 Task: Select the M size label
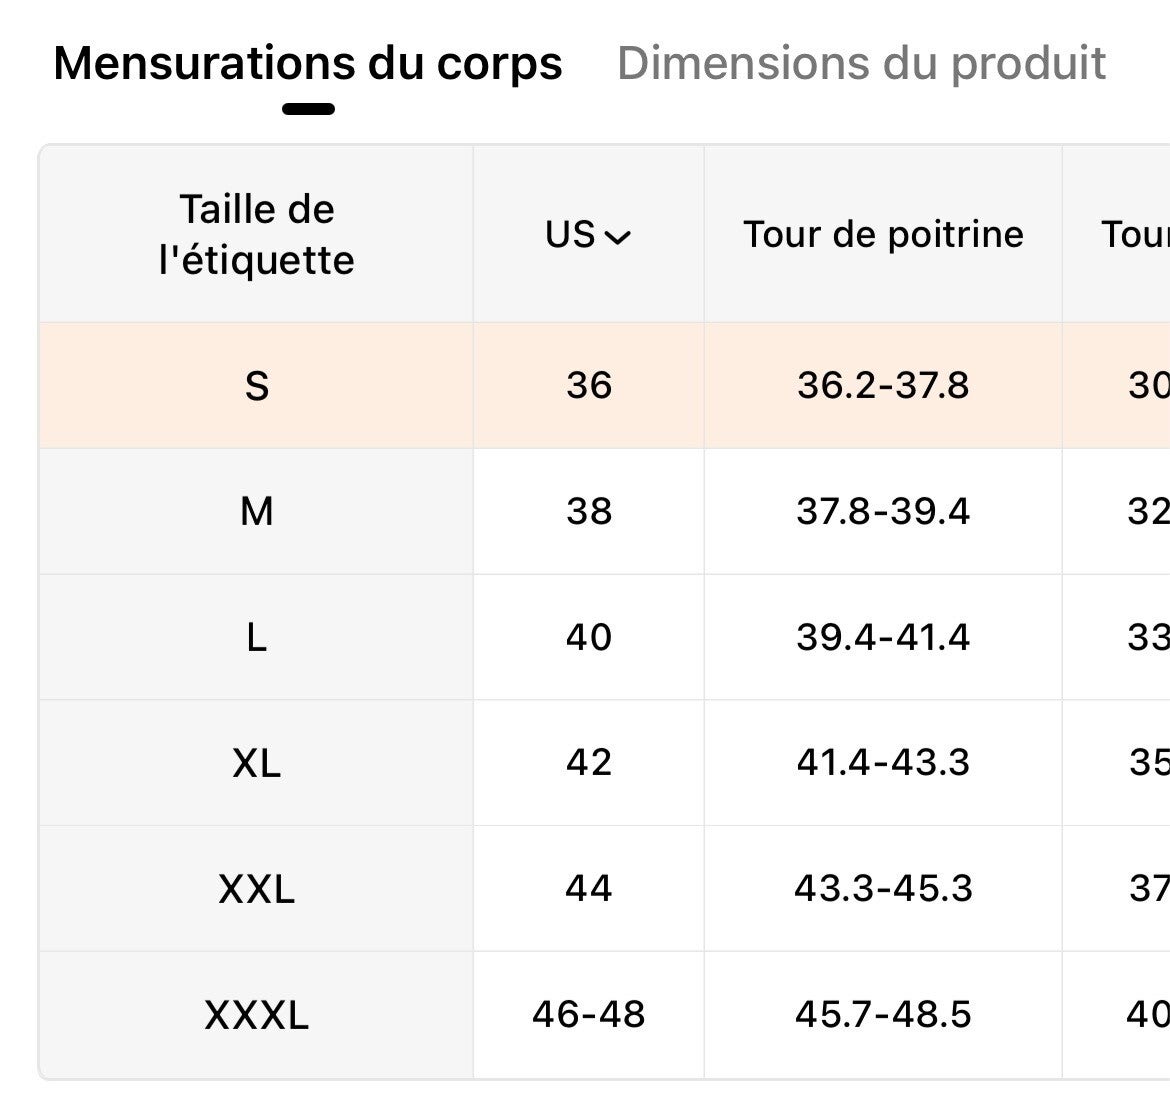[256, 512]
